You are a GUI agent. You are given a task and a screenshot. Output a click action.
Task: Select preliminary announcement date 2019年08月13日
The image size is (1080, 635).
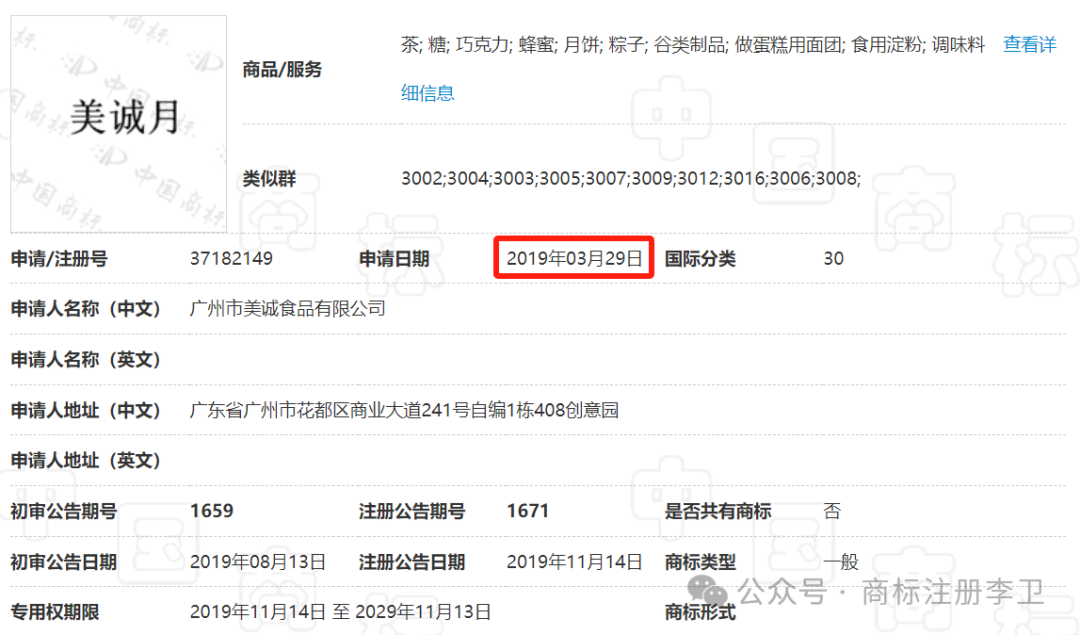coord(258,562)
